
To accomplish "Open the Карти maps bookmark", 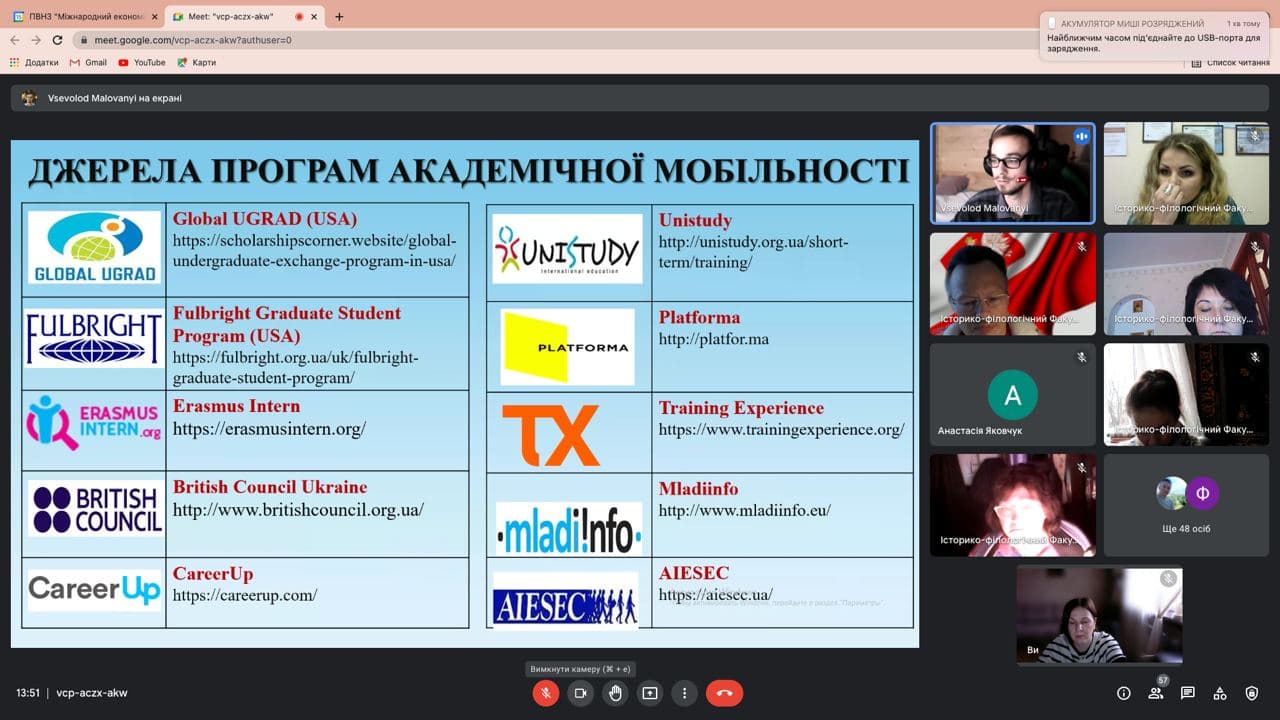I will click(196, 62).
